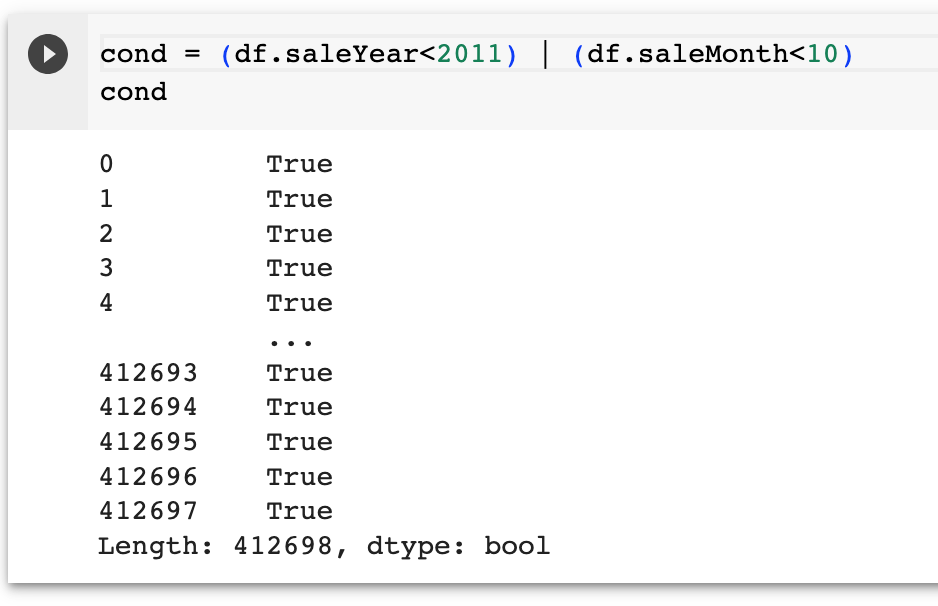Click the True value of row 1

tap(299, 199)
